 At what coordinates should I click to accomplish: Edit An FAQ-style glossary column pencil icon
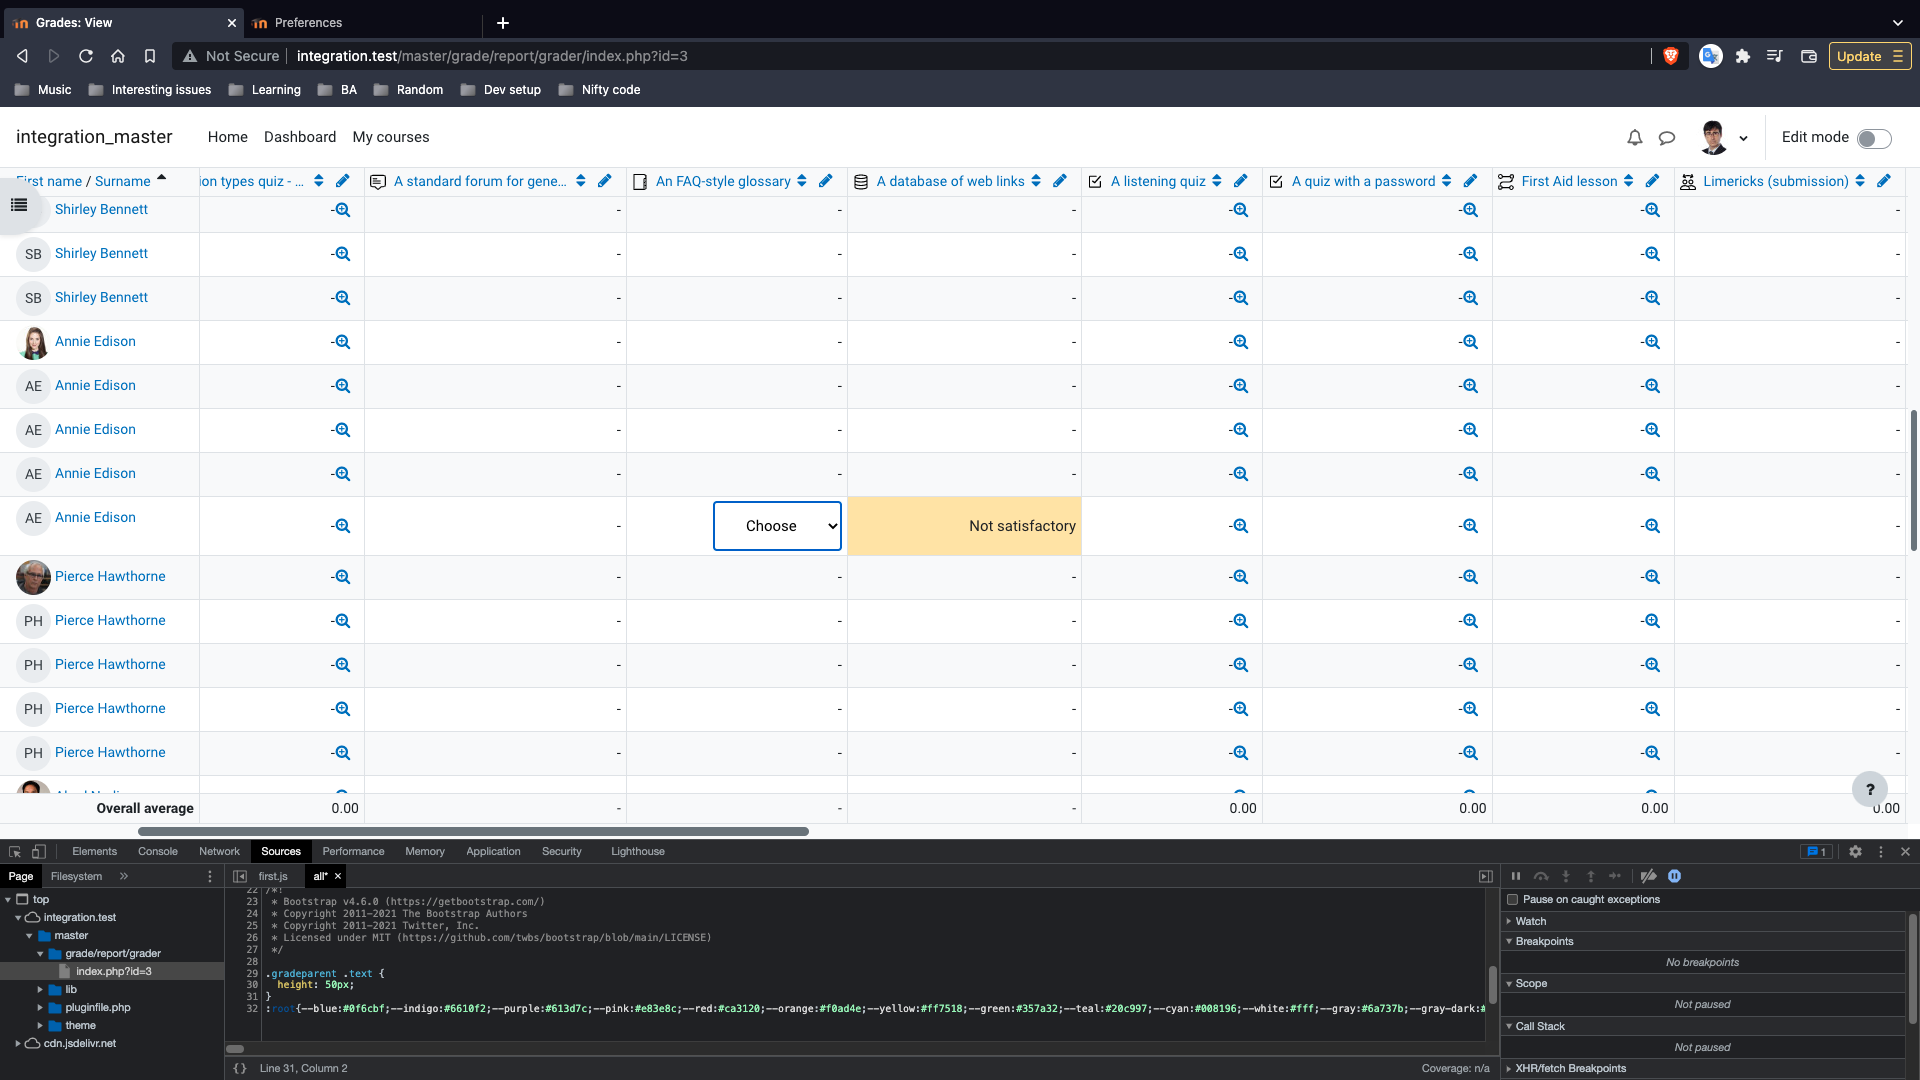[826, 181]
